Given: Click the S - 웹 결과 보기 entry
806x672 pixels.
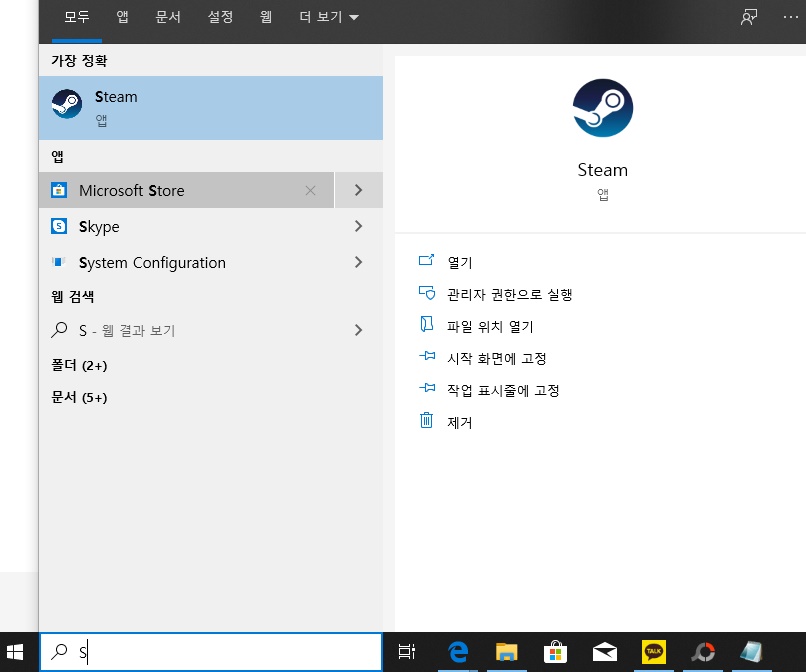Looking at the screenshot, I should [127, 331].
